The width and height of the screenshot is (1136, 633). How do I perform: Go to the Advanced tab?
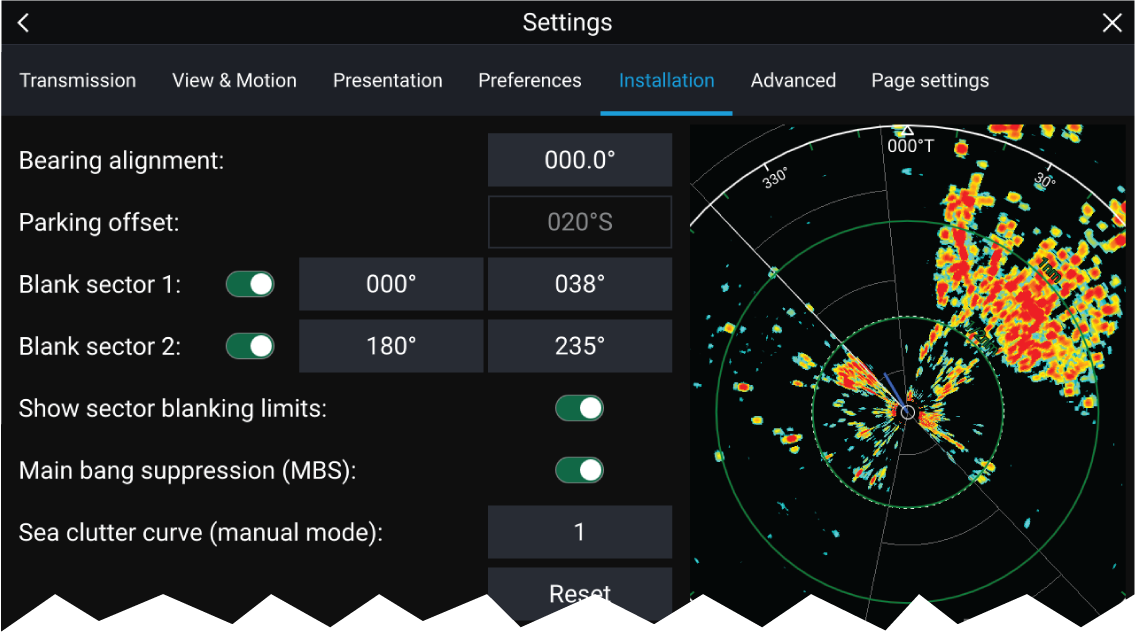click(793, 81)
